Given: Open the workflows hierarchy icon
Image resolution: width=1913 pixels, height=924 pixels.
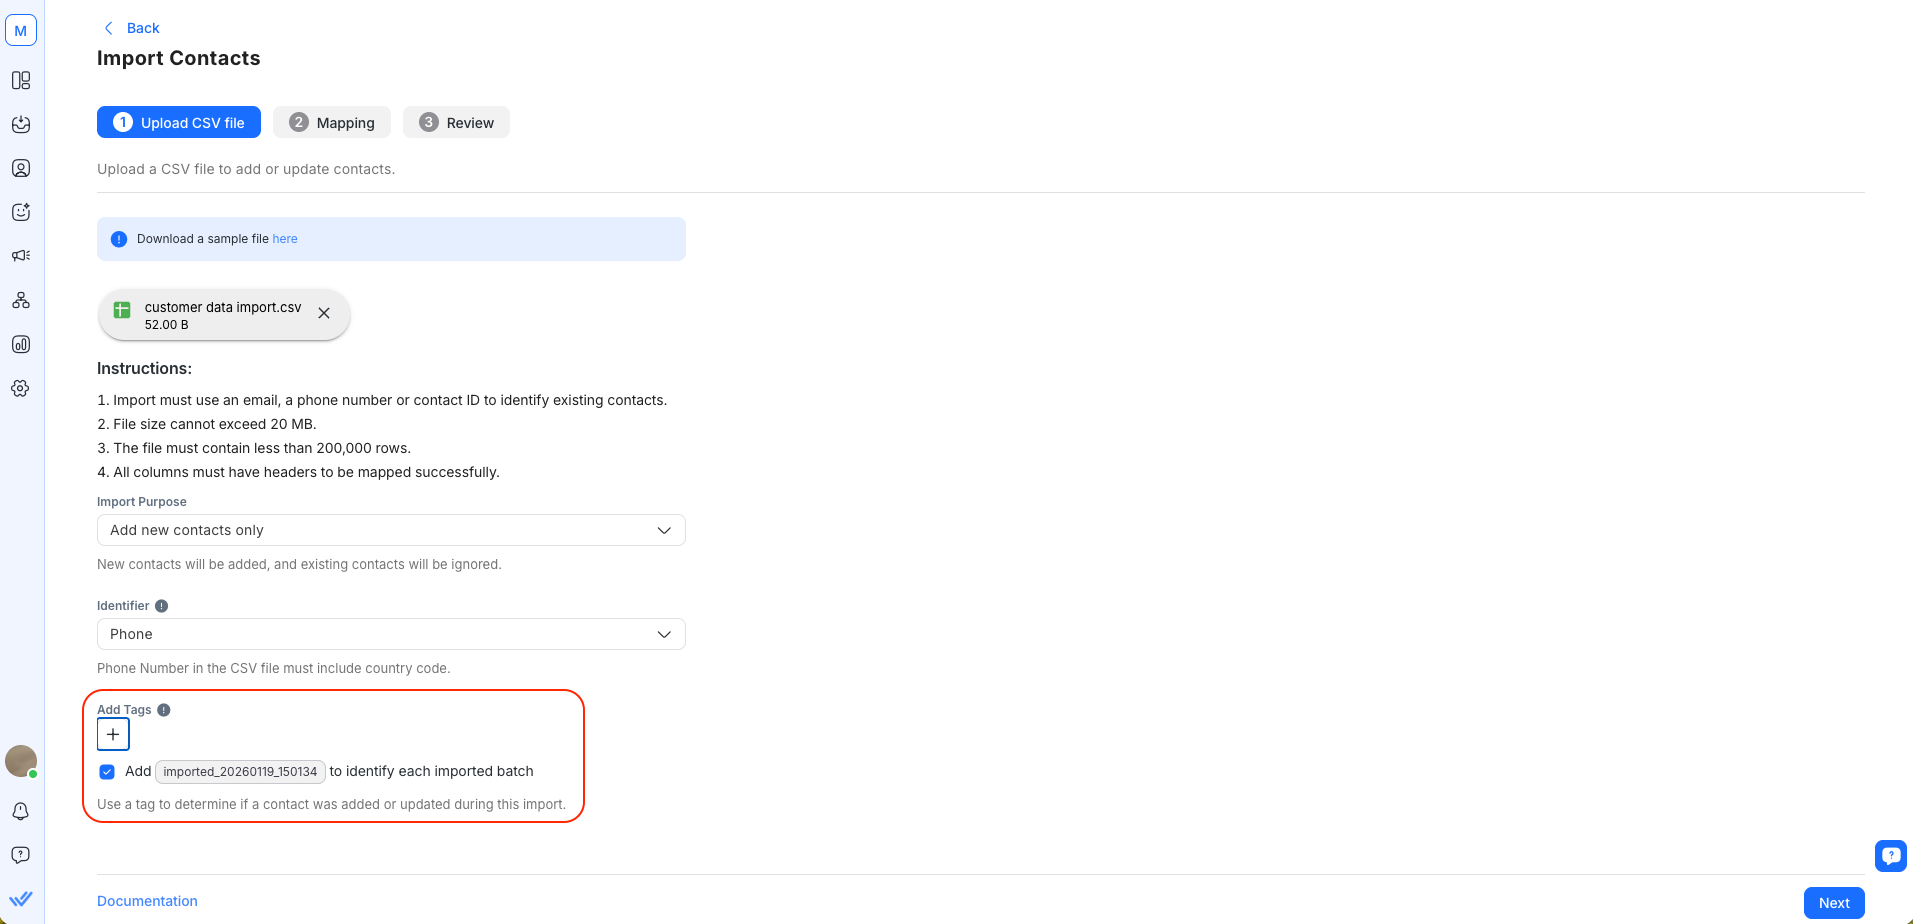Looking at the screenshot, I should (21, 300).
